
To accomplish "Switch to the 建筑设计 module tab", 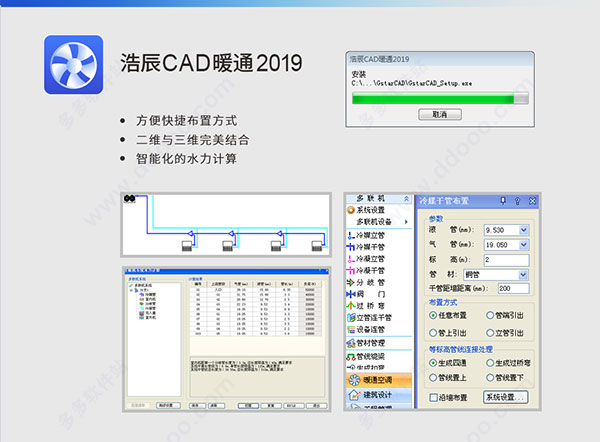I will tap(379, 395).
